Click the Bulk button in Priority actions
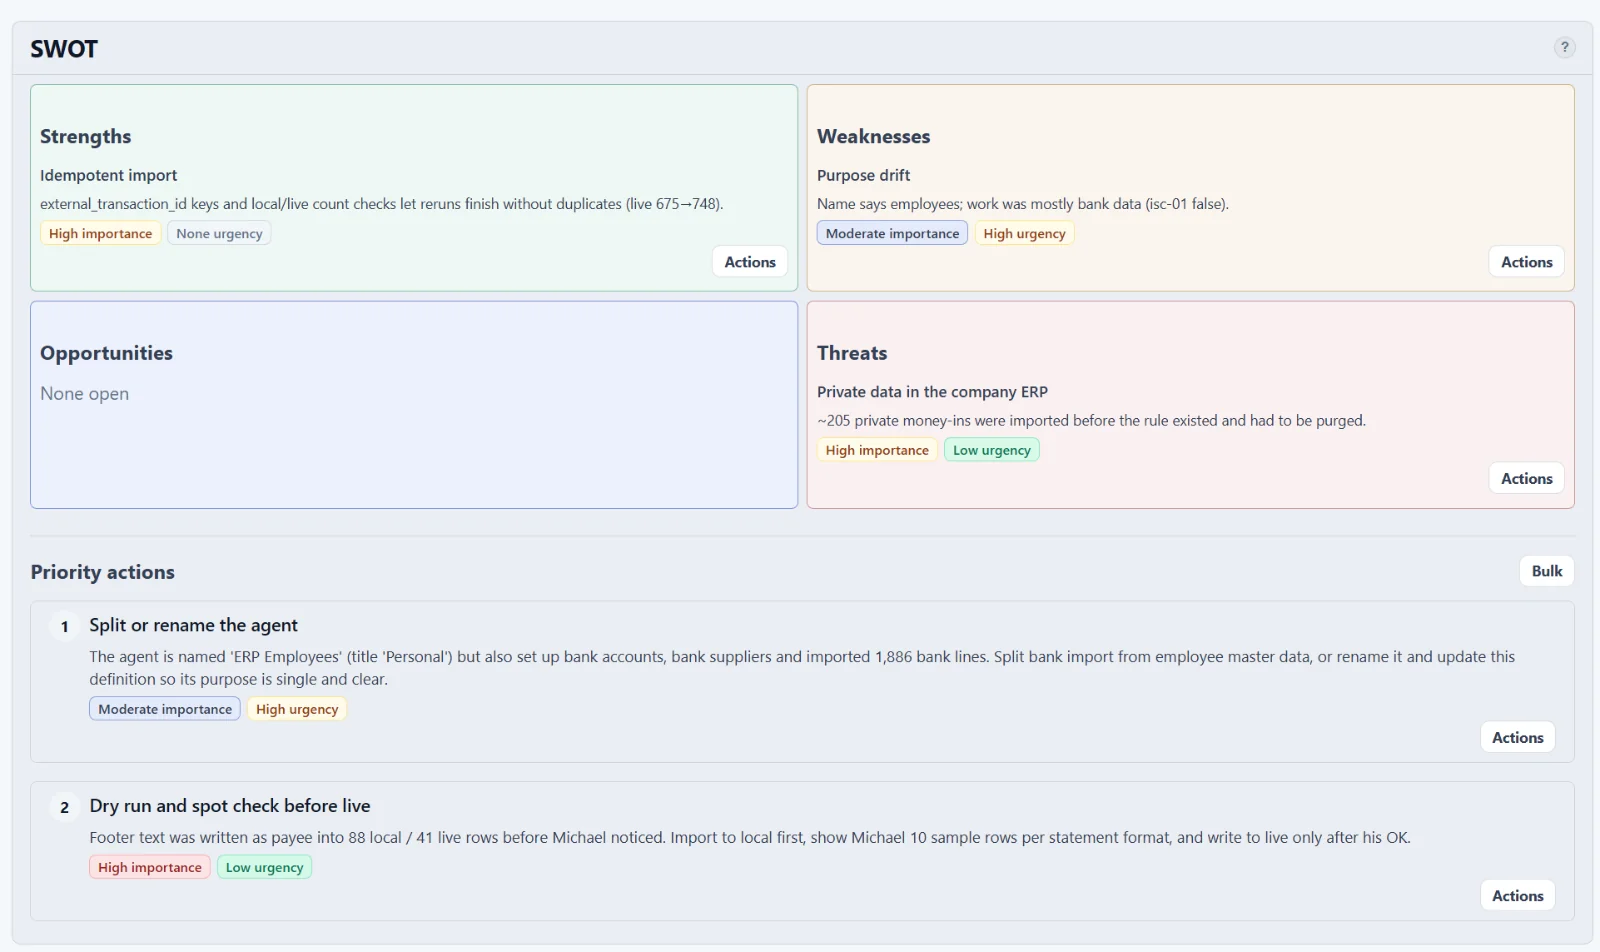This screenshot has height=952, width=1600. pos(1546,571)
